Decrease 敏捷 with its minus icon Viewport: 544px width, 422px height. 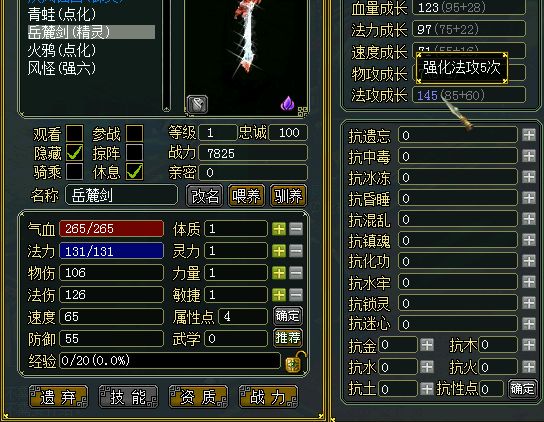point(296,295)
